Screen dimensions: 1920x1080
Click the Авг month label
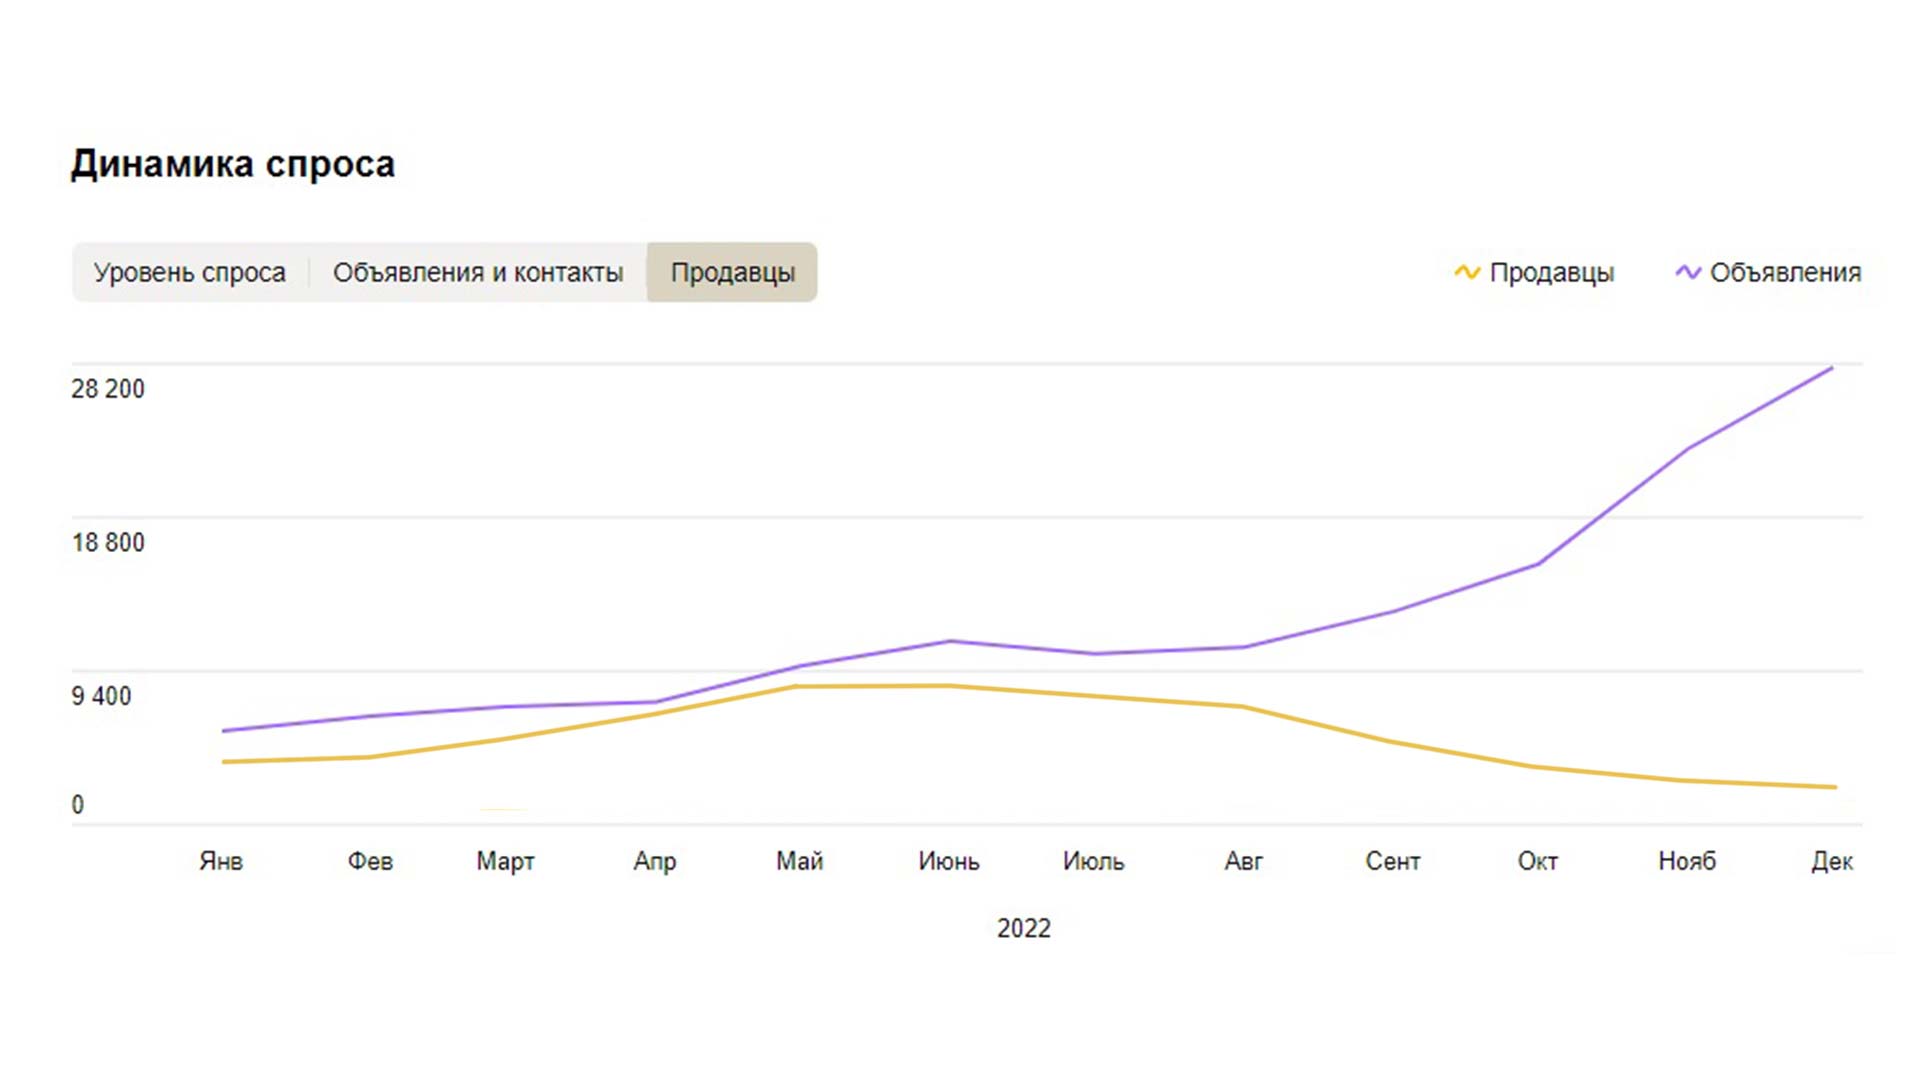click(1244, 861)
